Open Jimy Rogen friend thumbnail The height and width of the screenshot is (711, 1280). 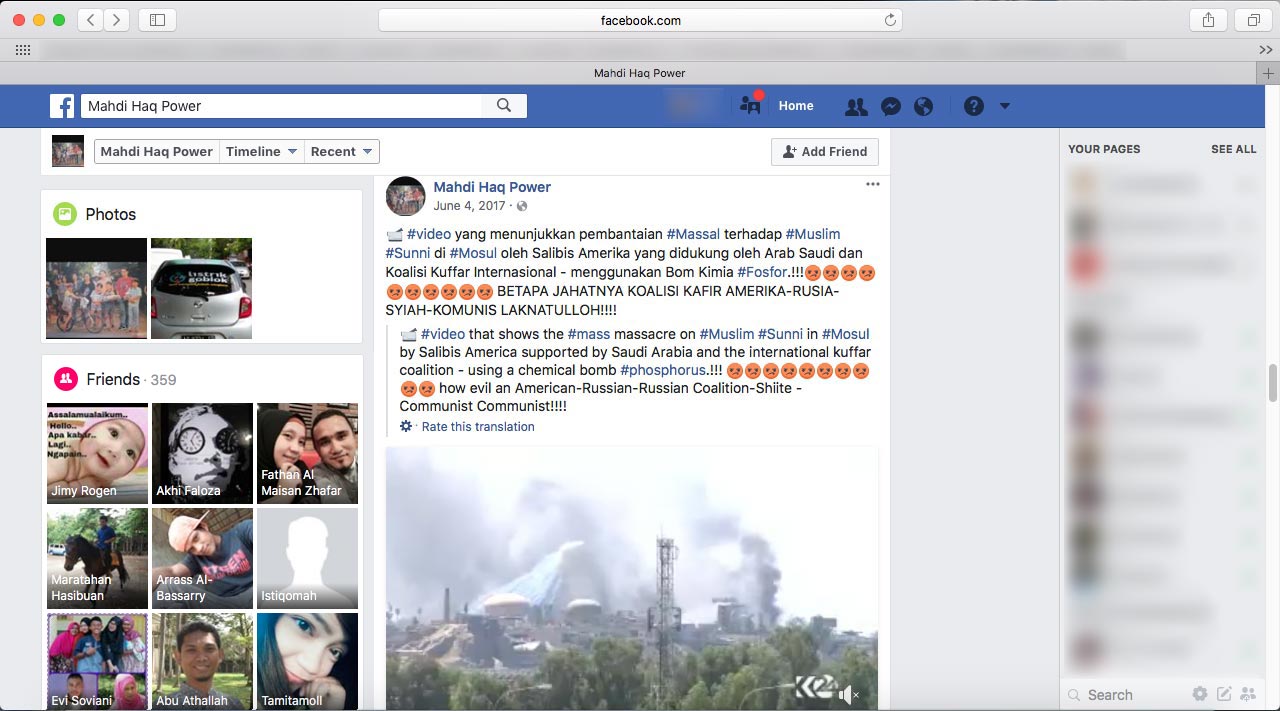click(x=97, y=453)
